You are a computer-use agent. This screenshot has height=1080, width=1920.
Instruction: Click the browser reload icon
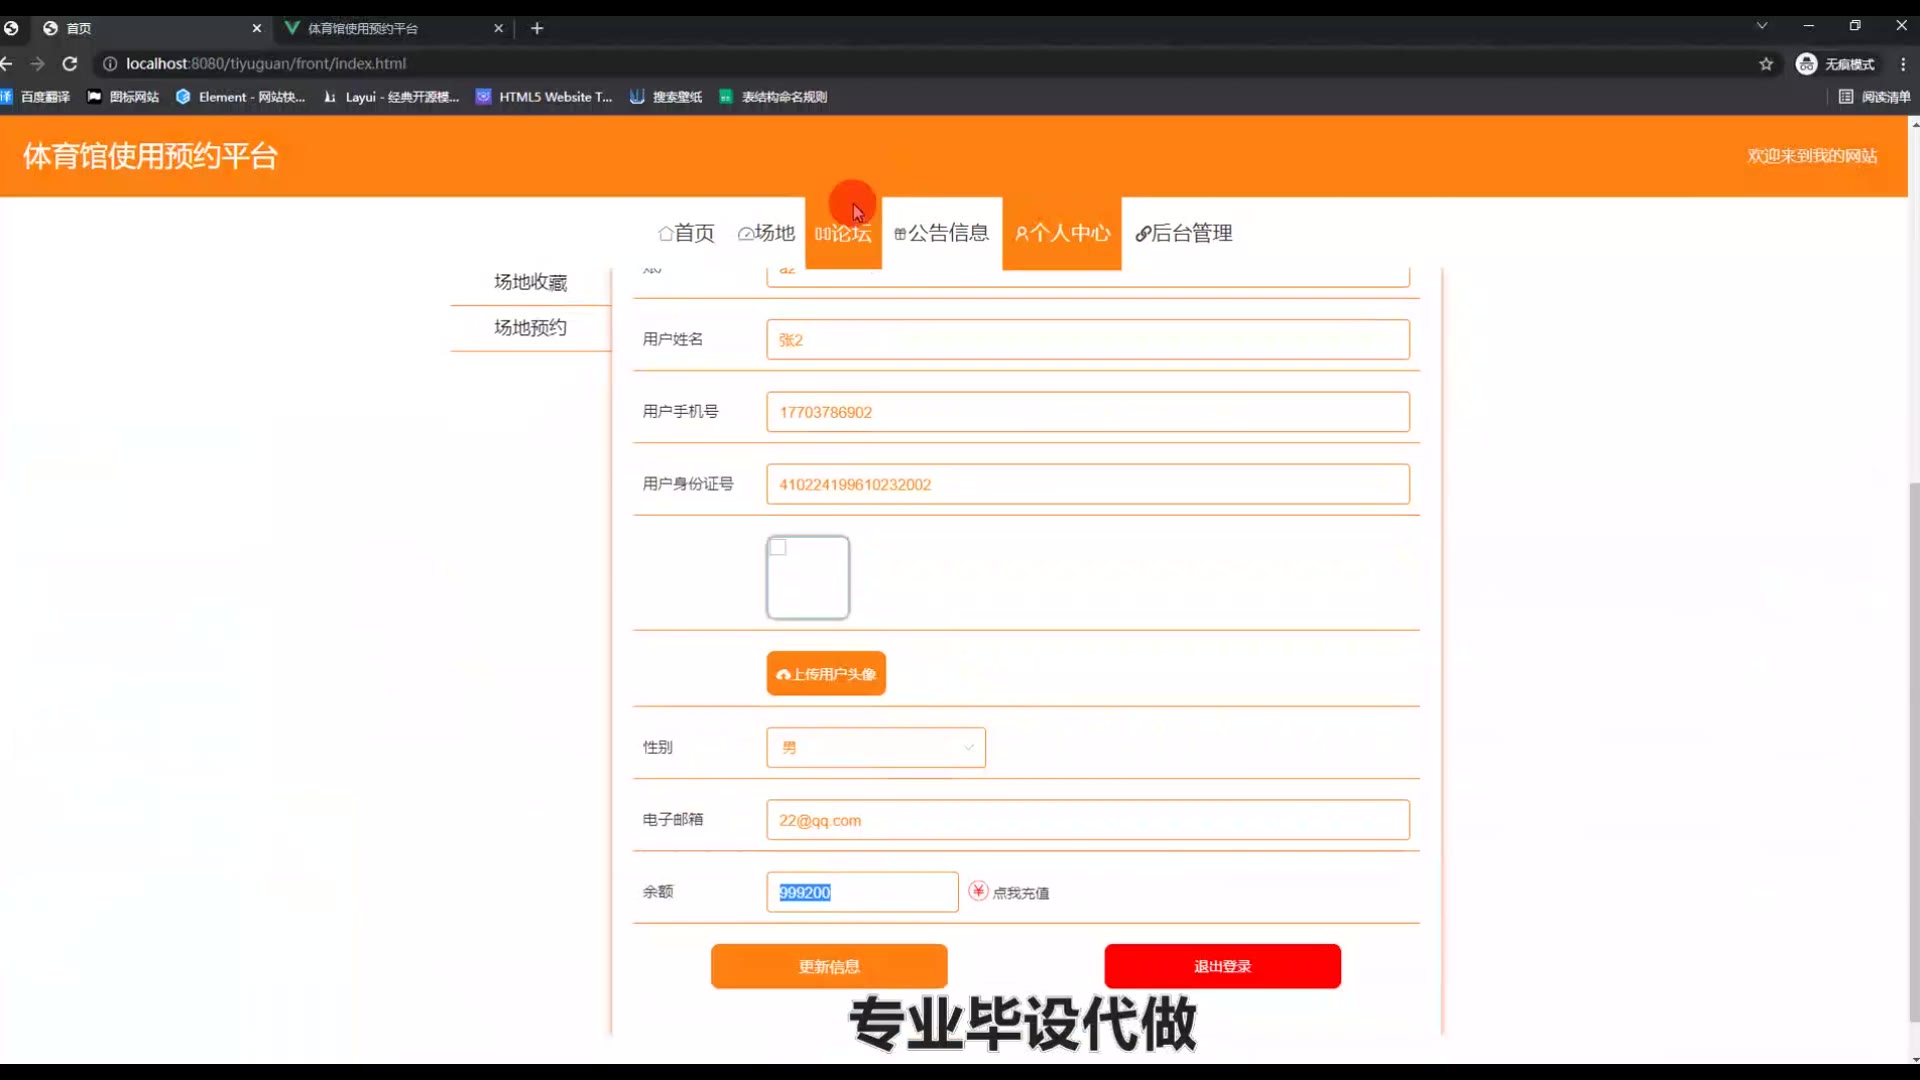click(70, 64)
